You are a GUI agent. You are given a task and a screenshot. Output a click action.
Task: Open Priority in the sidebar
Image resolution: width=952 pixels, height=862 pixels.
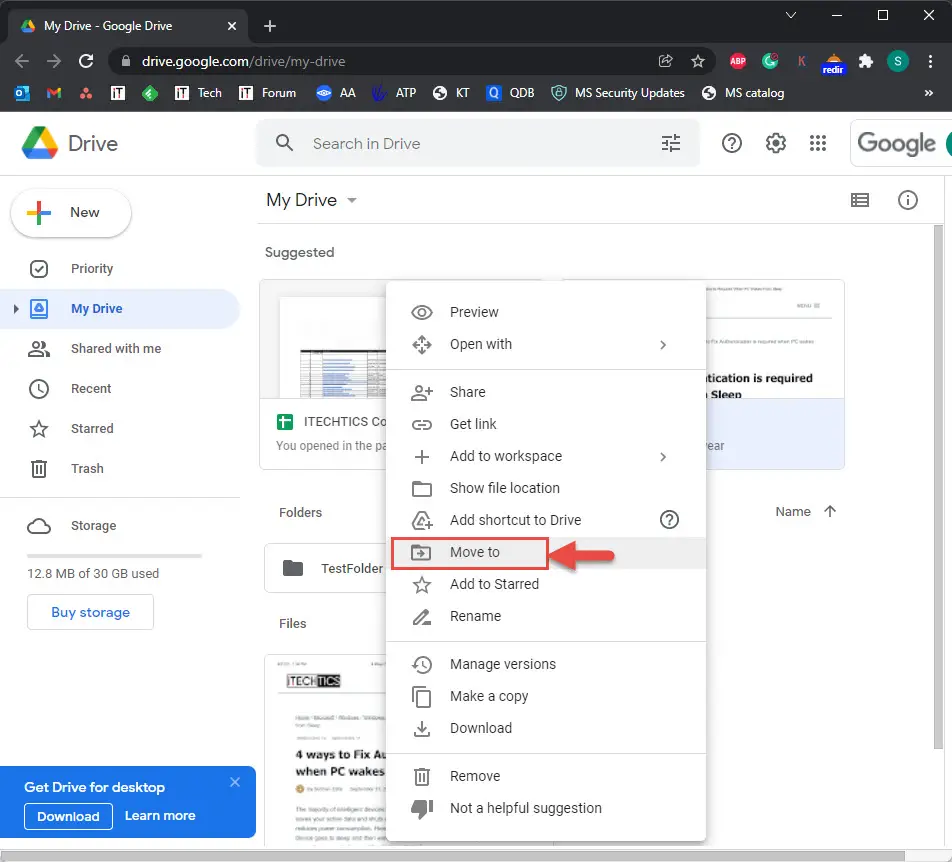120,268
